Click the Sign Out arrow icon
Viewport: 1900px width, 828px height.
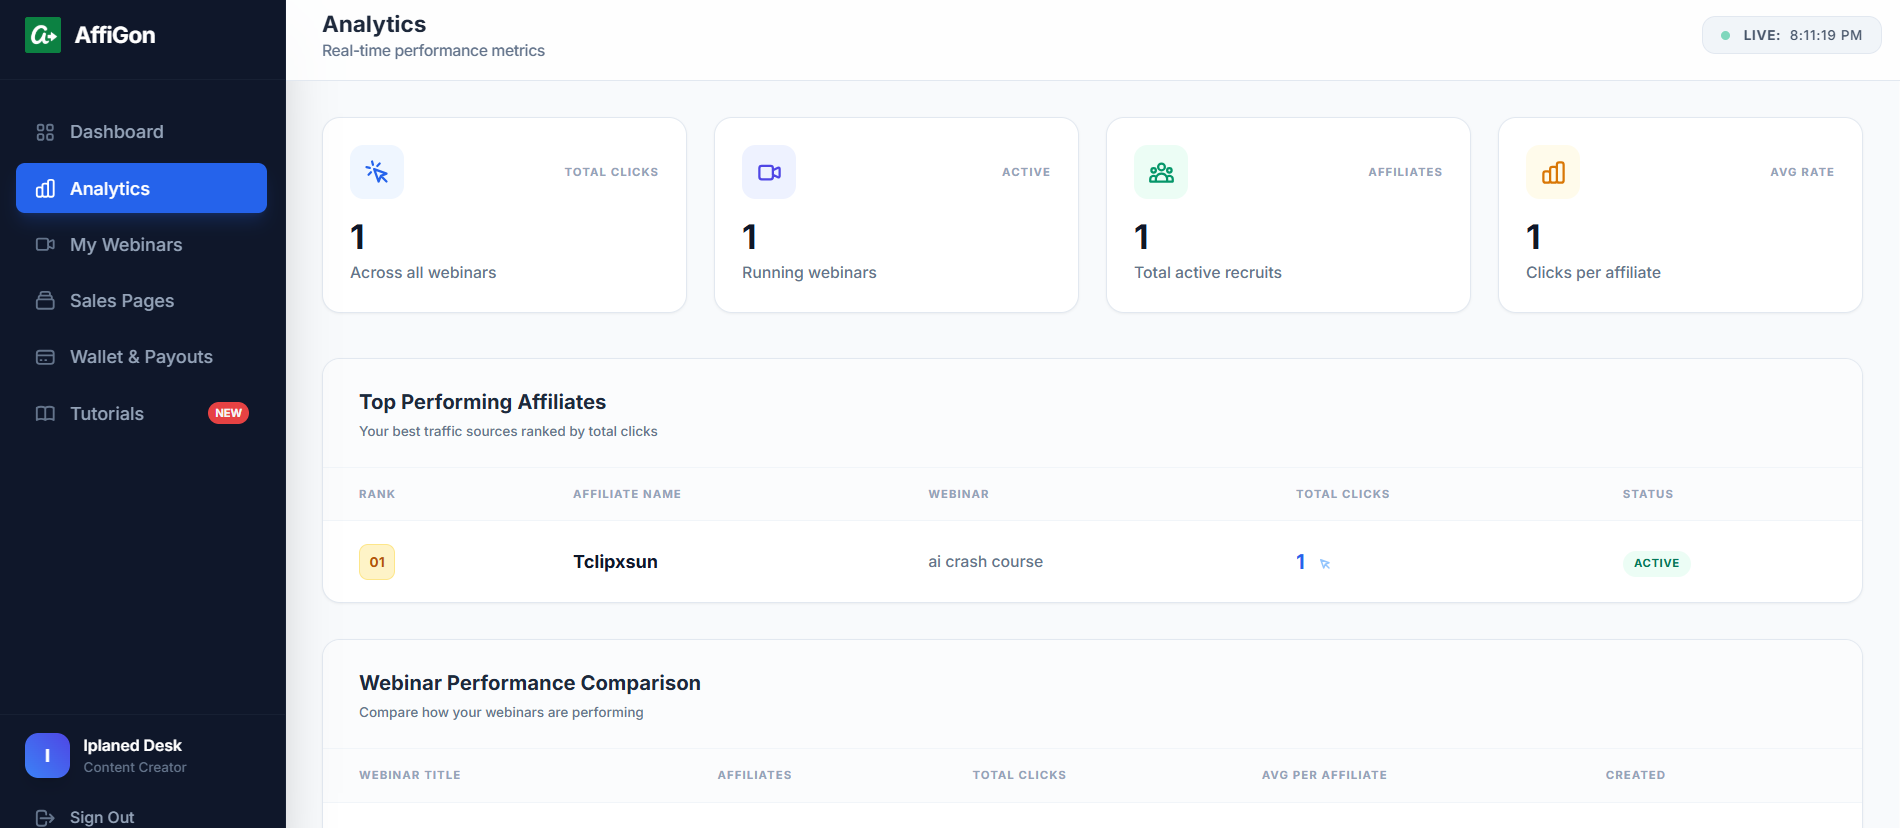[x=45, y=818]
